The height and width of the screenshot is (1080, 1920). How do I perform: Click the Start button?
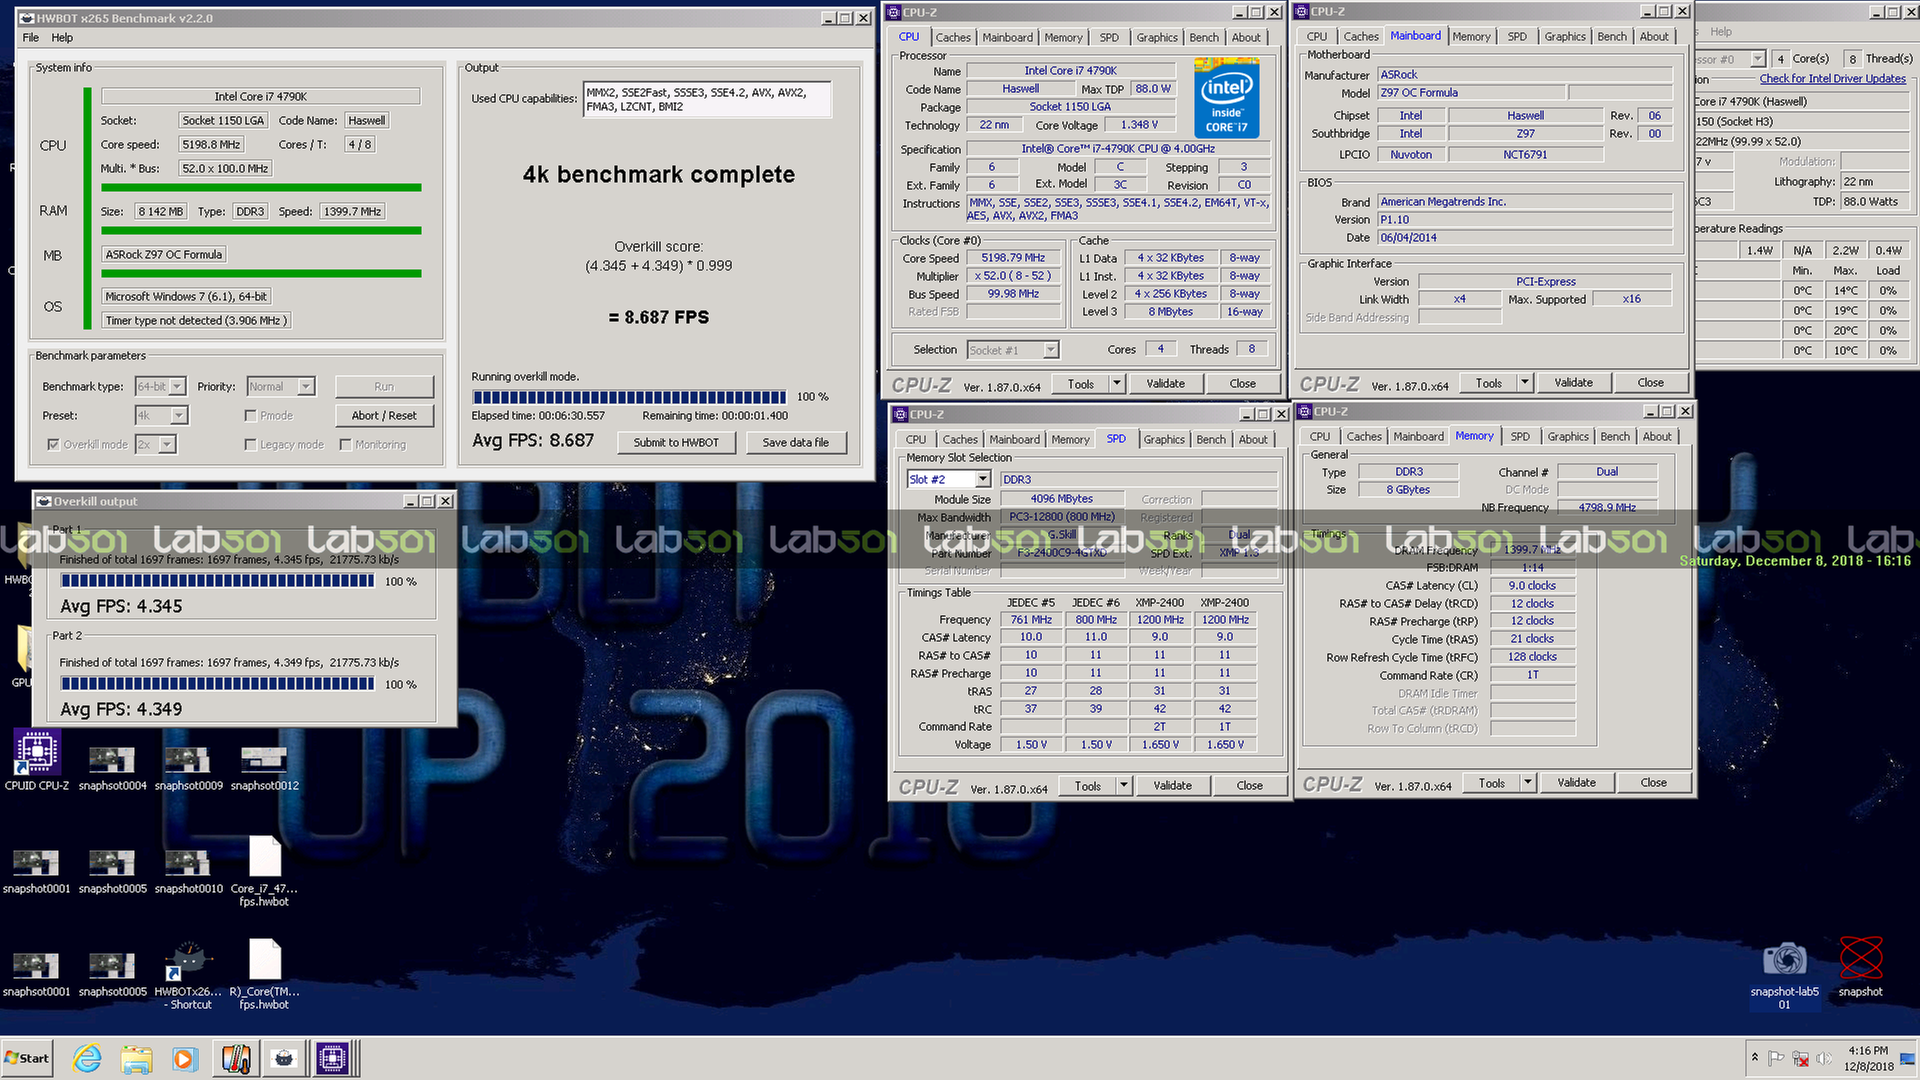27,1058
